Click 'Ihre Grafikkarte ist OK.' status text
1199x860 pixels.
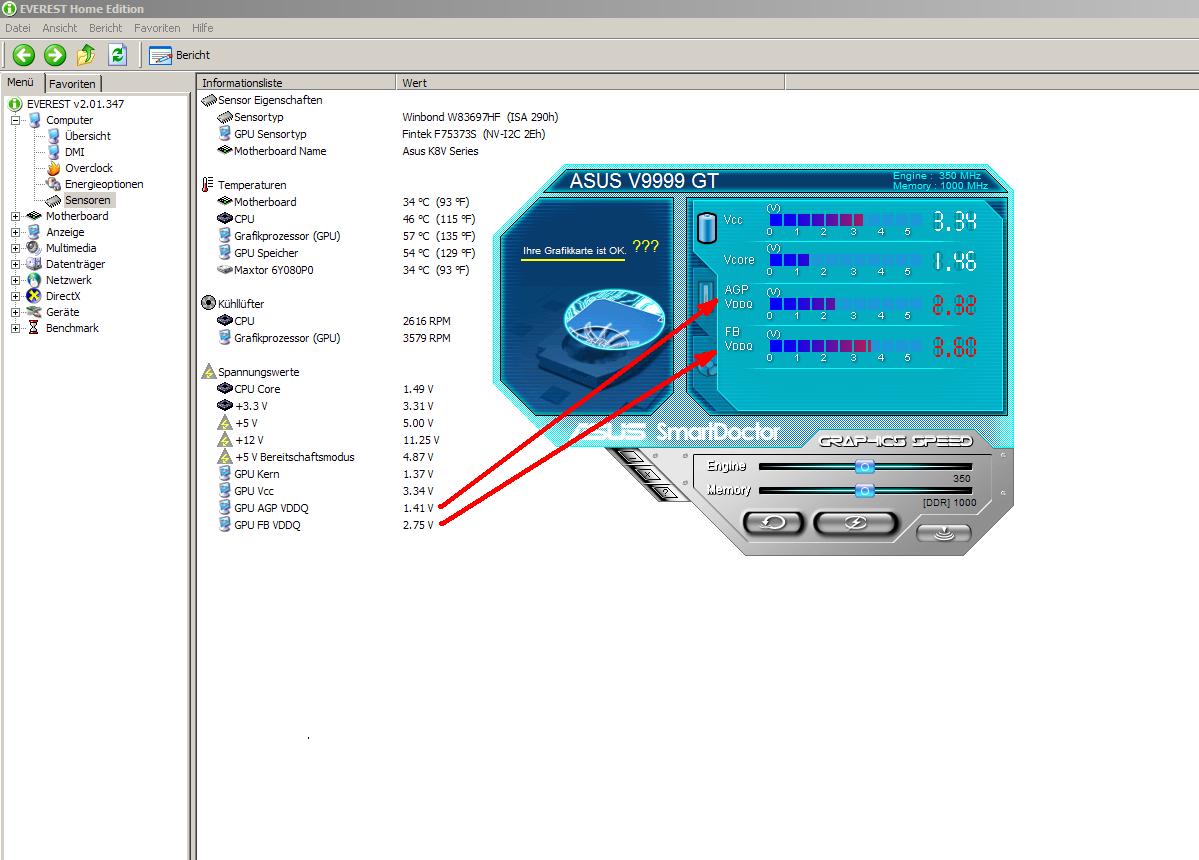pos(574,251)
